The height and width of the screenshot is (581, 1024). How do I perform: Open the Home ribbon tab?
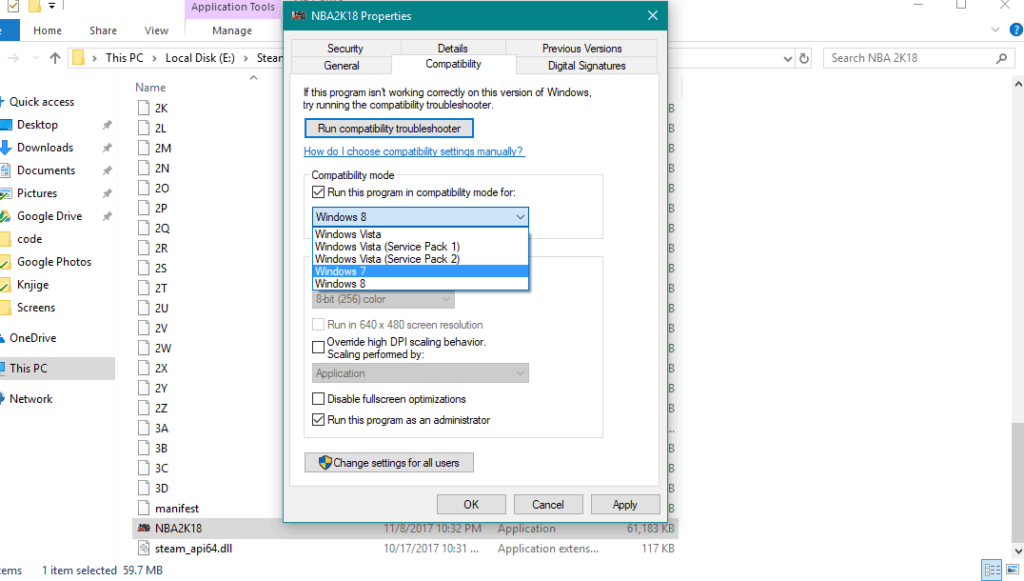47,31
